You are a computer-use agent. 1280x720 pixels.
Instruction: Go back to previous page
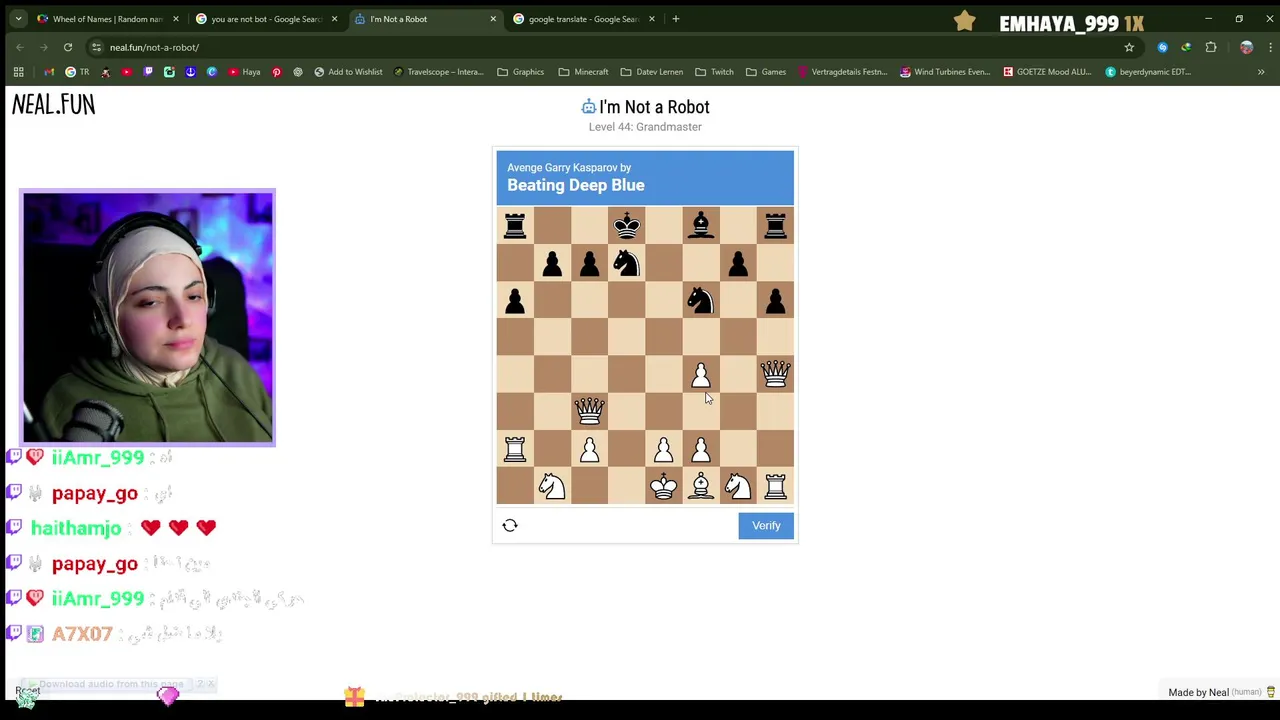(20, 47)
